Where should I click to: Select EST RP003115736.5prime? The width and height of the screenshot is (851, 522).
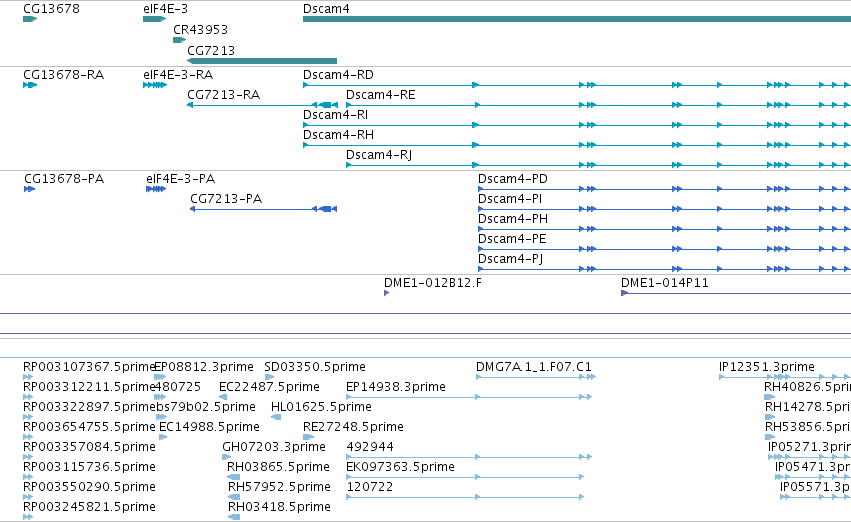click(89, 468)
